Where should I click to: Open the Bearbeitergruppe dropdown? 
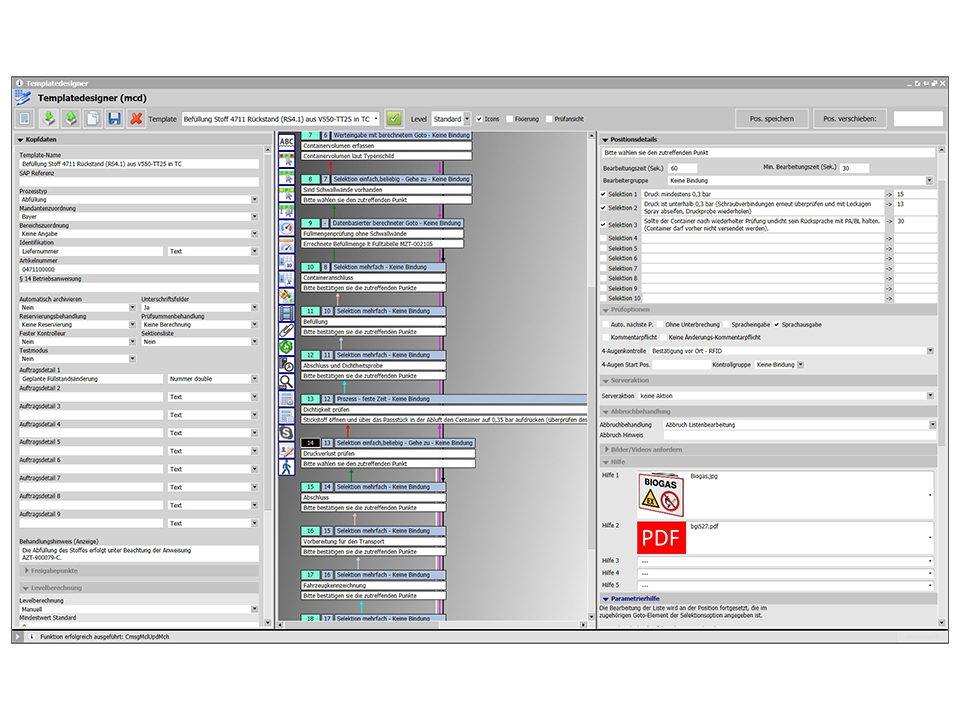tap(929, 181)
